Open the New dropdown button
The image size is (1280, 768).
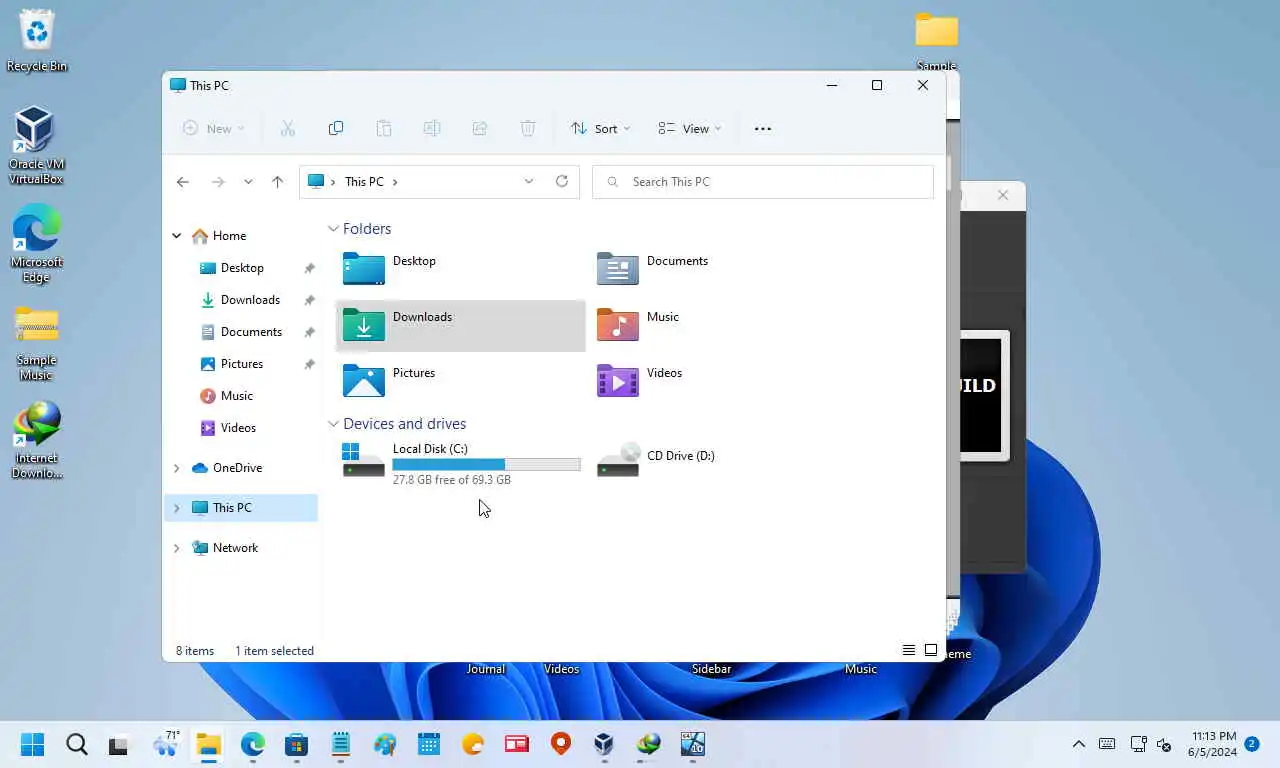click(213, 128)
